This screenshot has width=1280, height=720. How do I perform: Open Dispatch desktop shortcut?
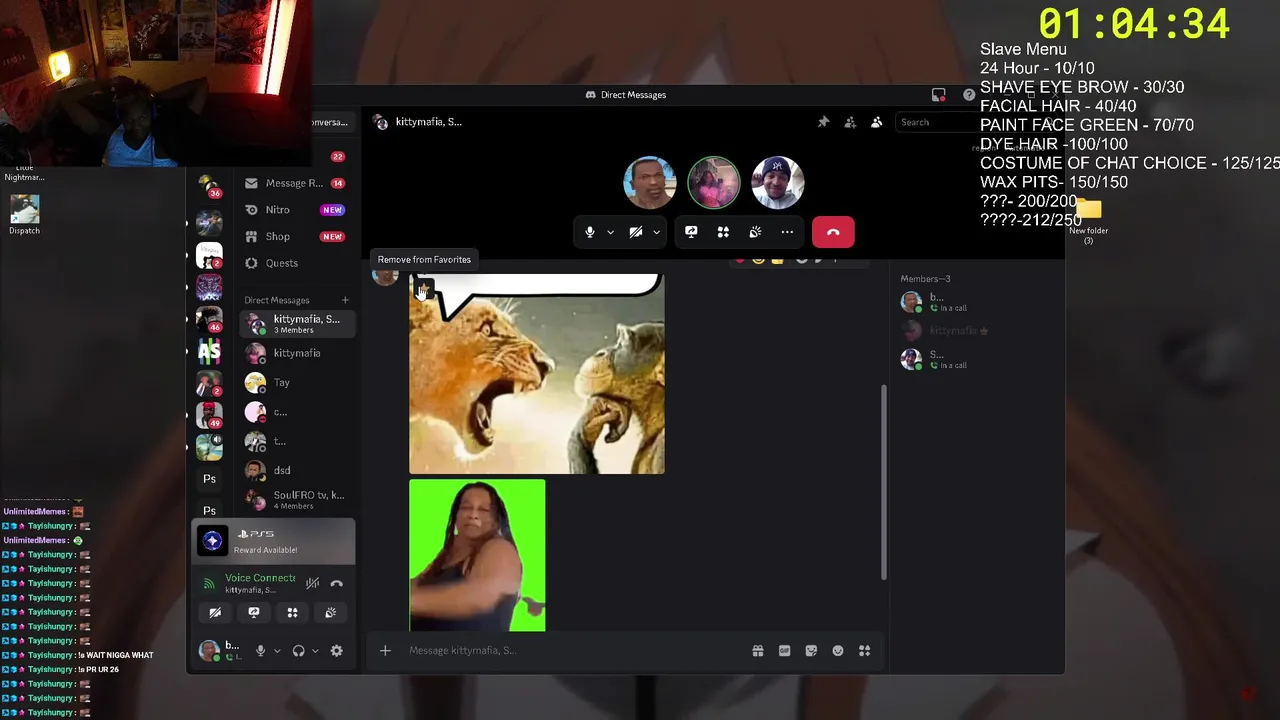coord(24,214)
